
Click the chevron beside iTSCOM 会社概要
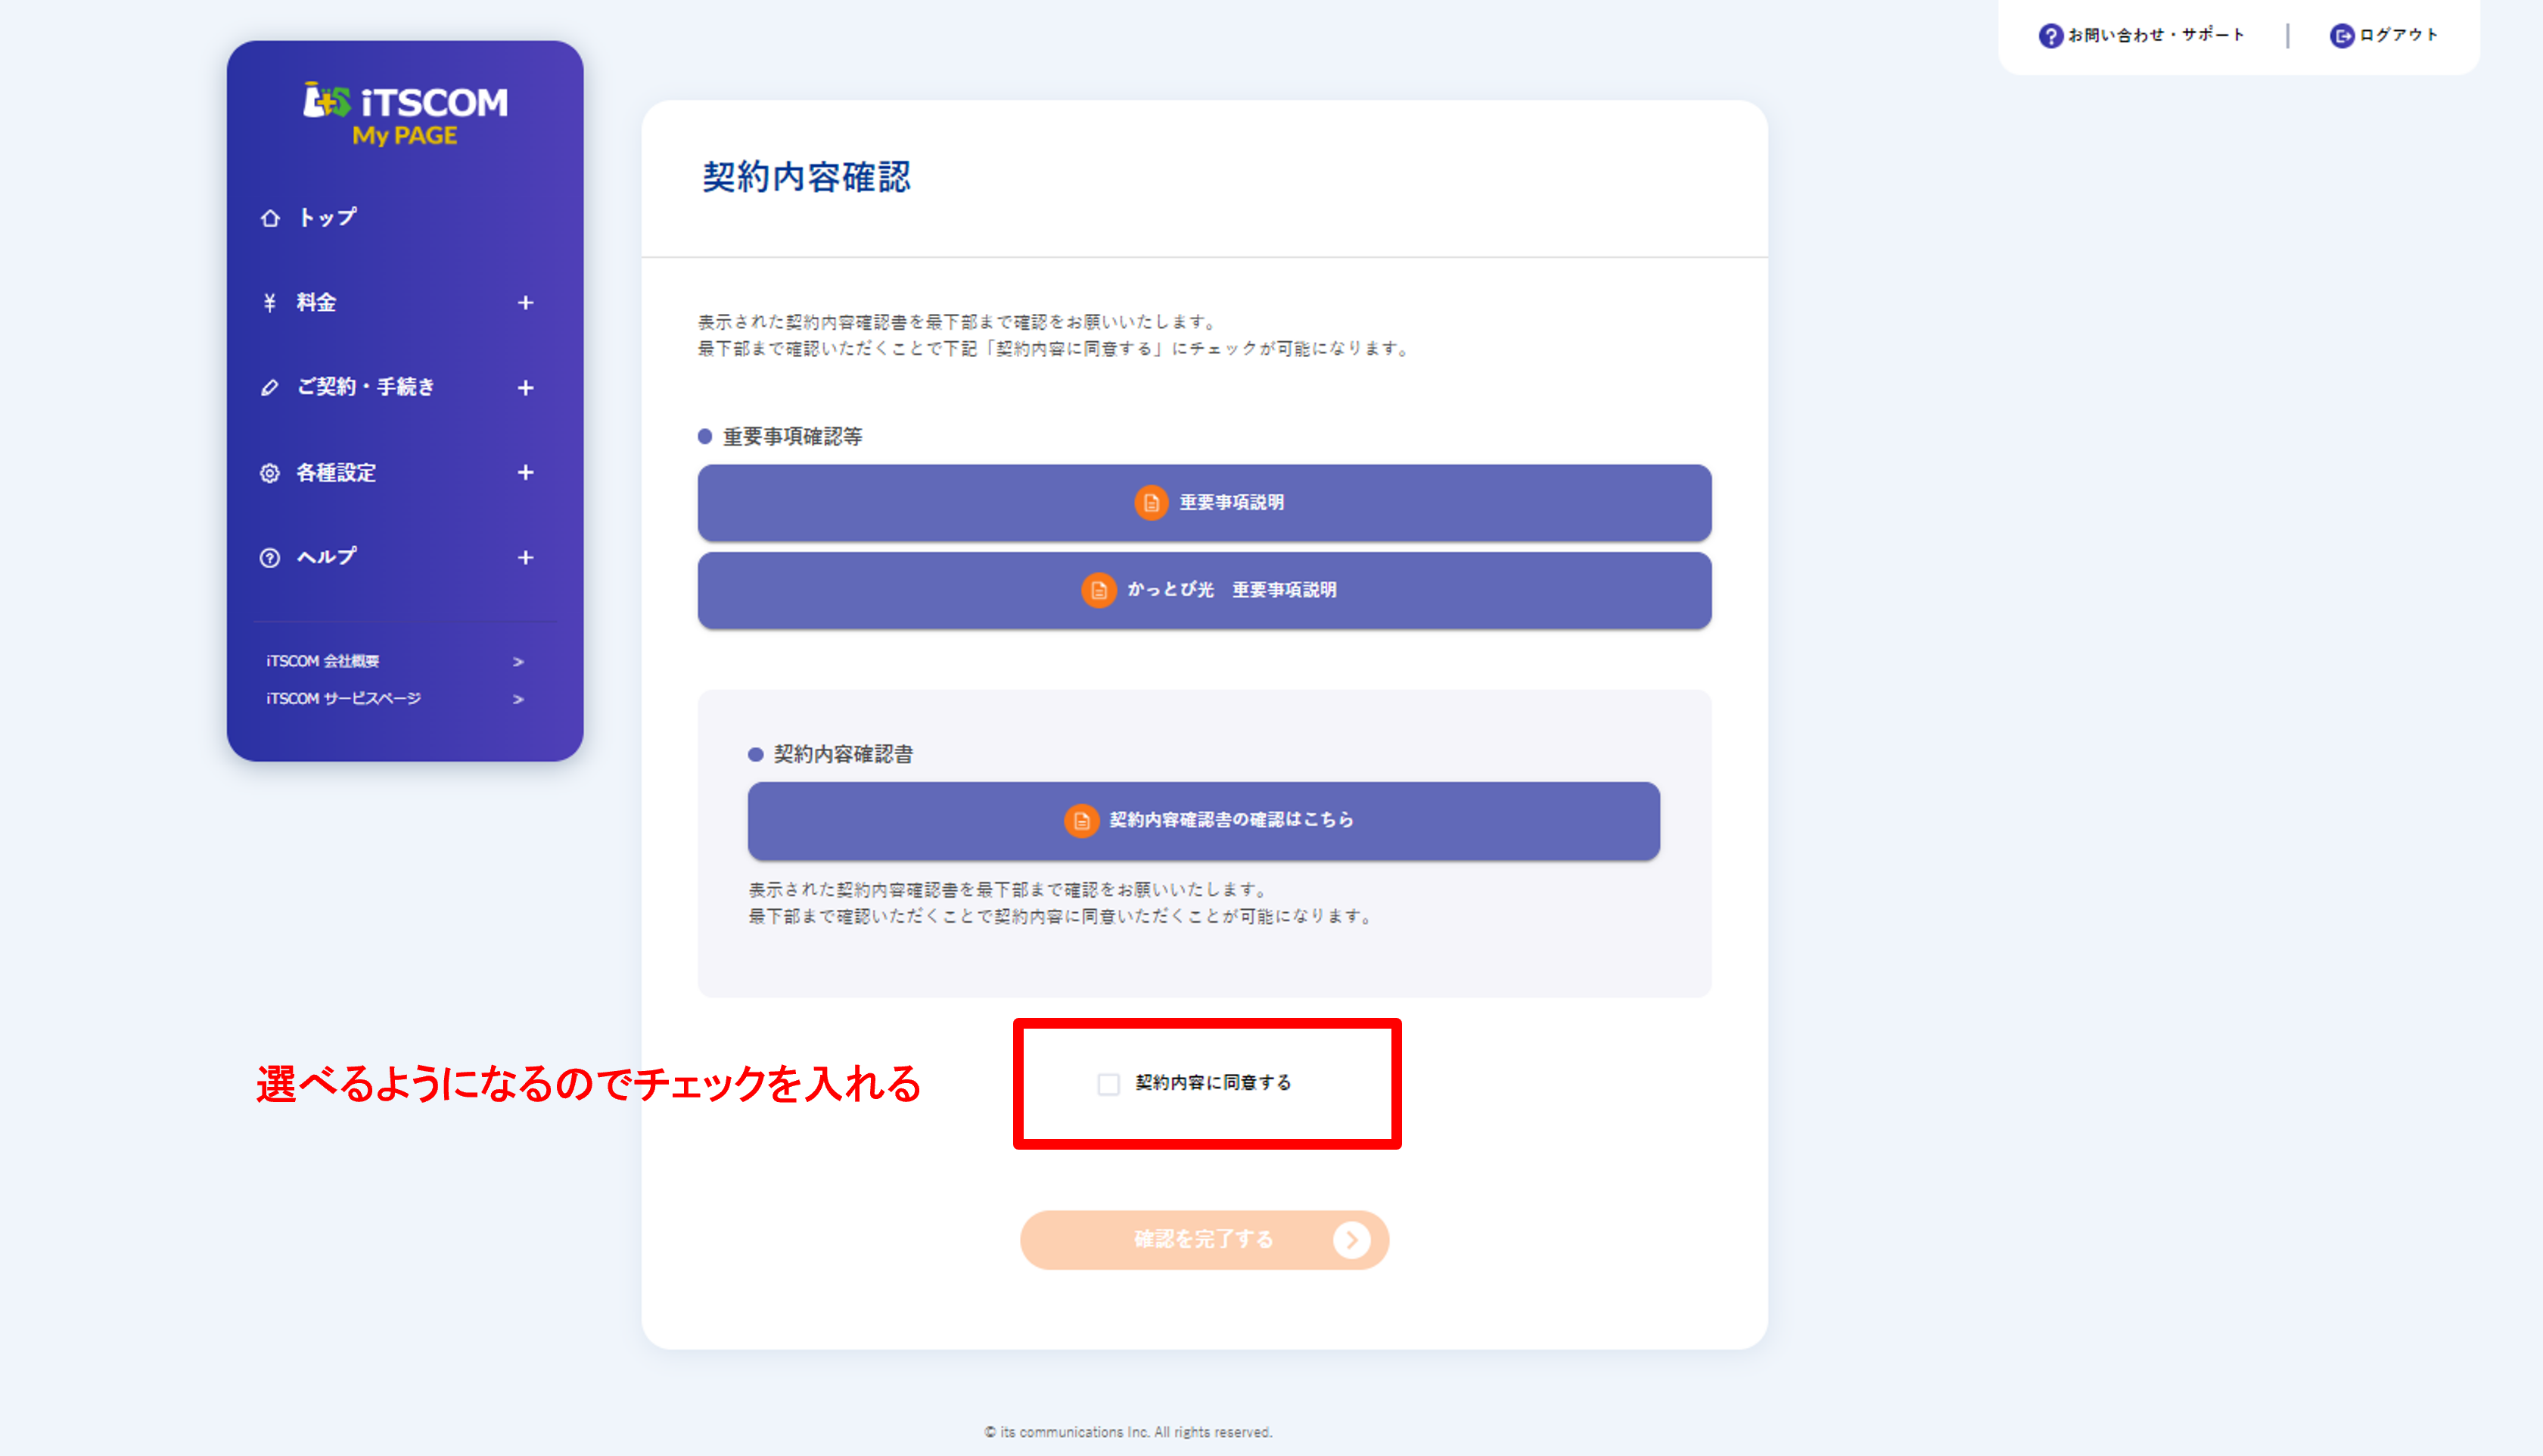click(518, 662)
